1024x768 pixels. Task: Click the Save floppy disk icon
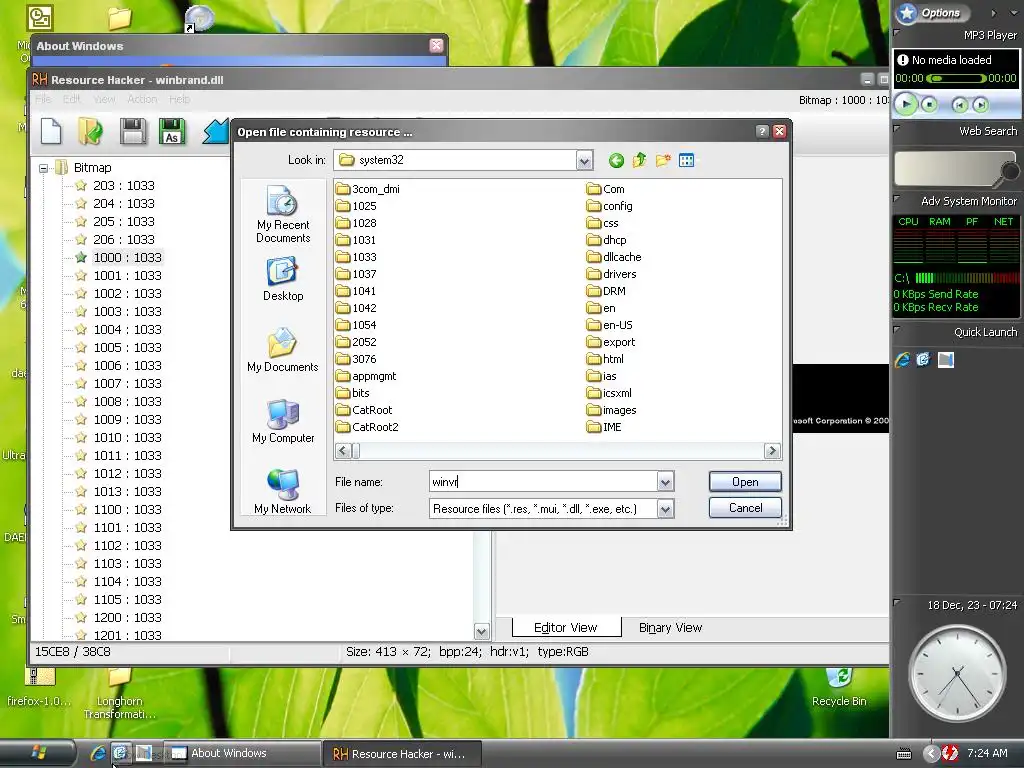pyautogui.click(x=133, y=131)
